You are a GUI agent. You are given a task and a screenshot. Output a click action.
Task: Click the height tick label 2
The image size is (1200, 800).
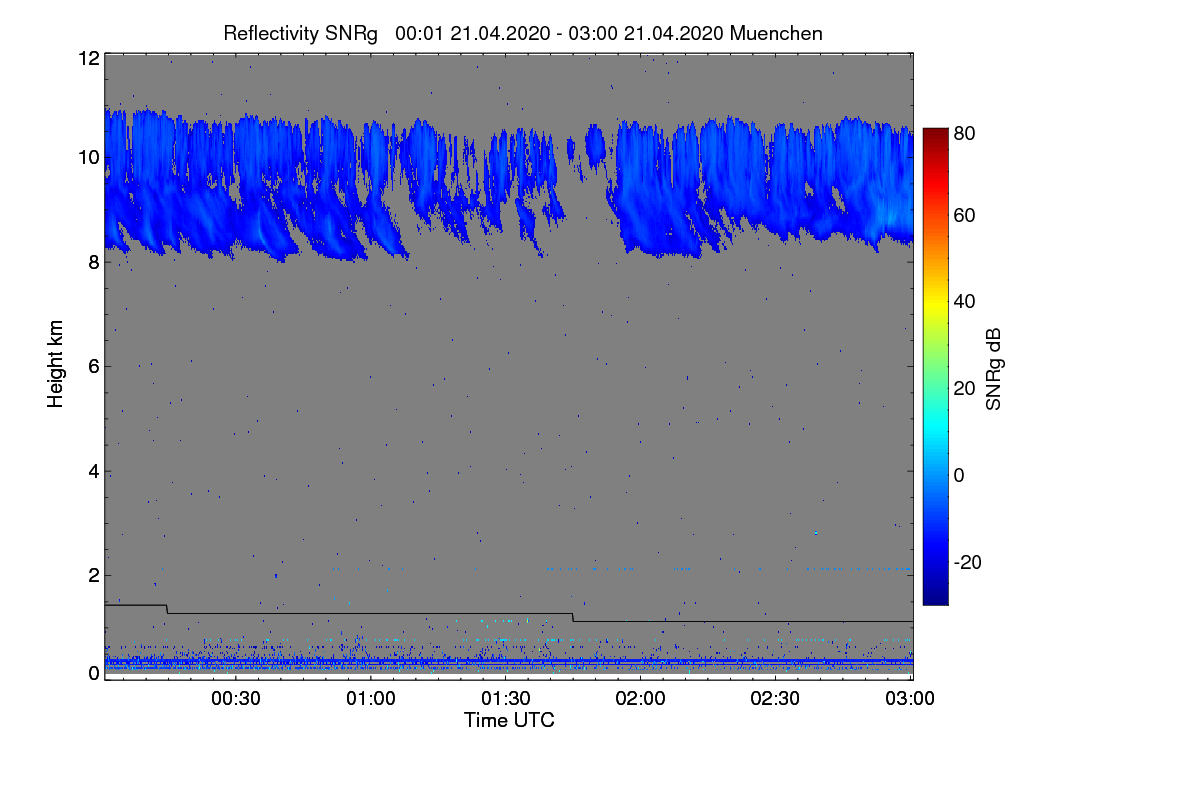click(x=93, y=575)
